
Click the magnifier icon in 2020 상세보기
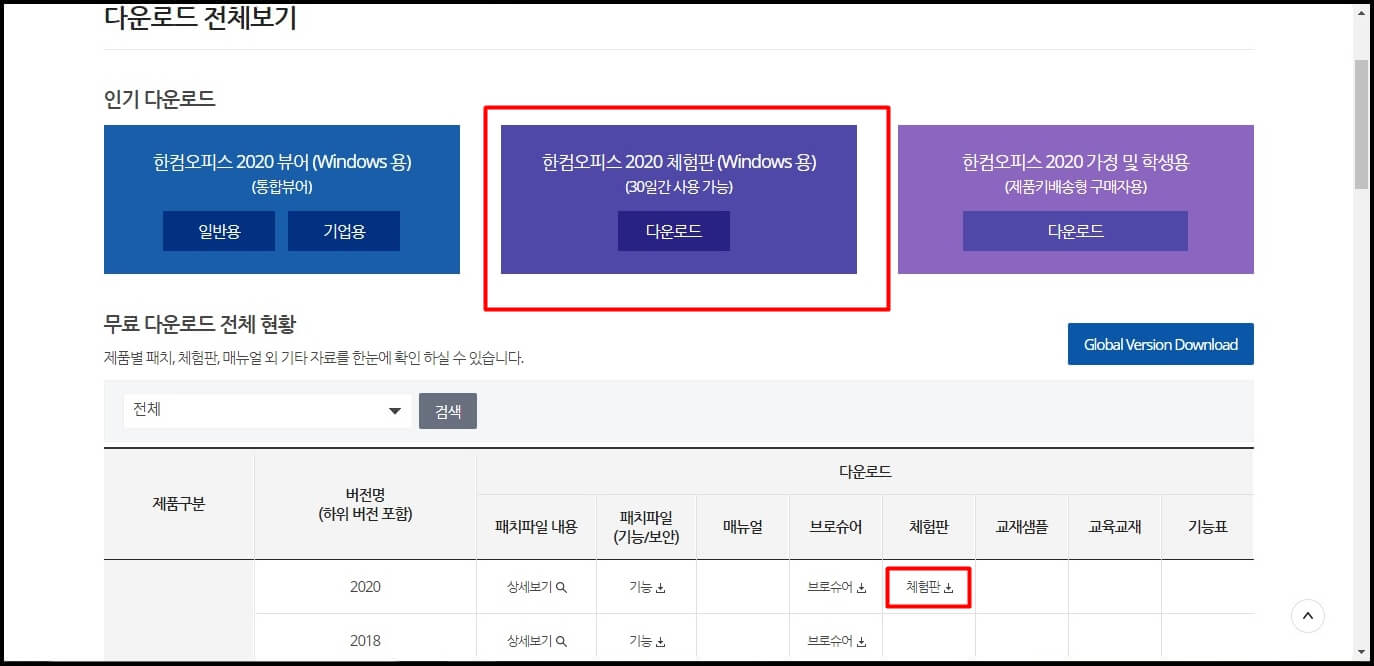[x=561, y=588]
